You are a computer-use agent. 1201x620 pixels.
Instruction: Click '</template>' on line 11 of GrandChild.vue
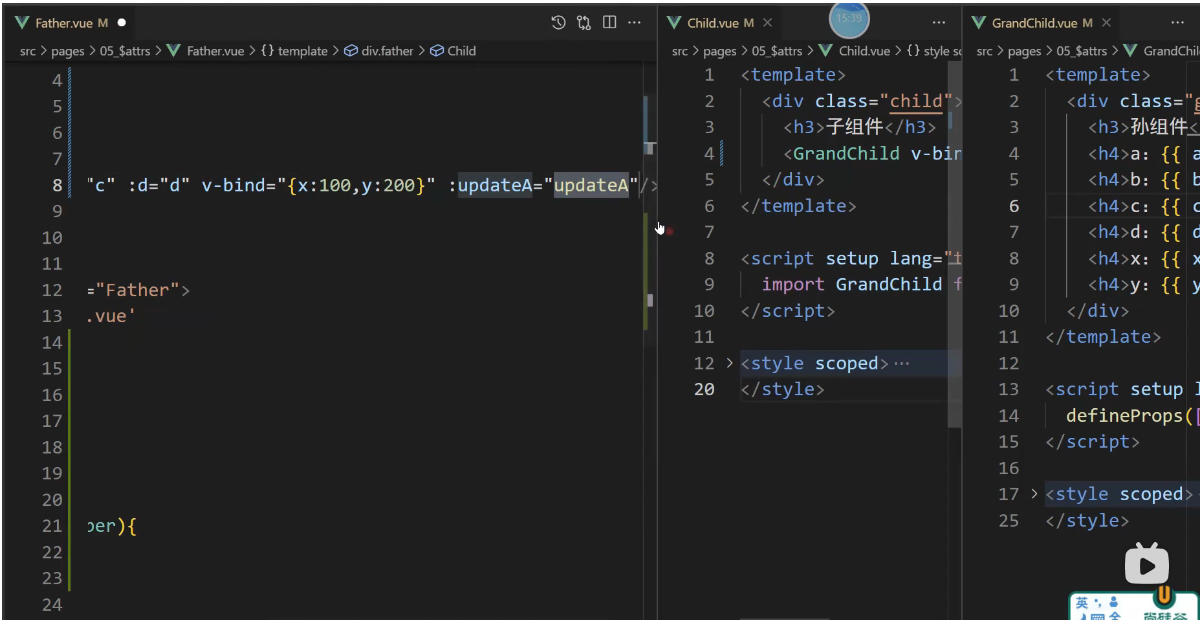tap(1103, 337)
